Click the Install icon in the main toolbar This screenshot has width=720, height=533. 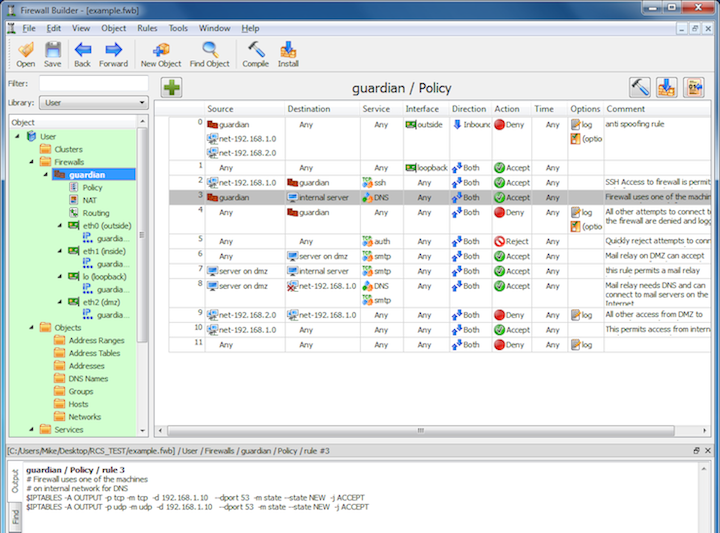coord(288,54)
